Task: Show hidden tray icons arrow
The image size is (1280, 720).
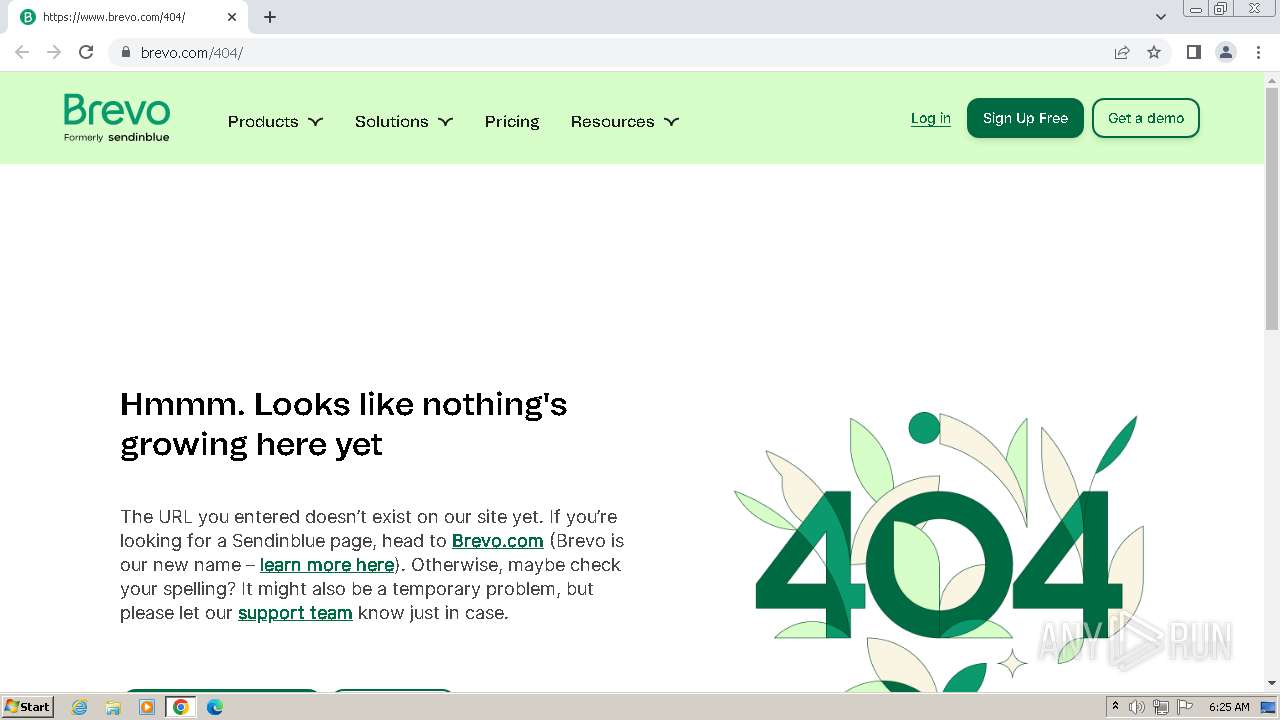Action: (1115, 706)
